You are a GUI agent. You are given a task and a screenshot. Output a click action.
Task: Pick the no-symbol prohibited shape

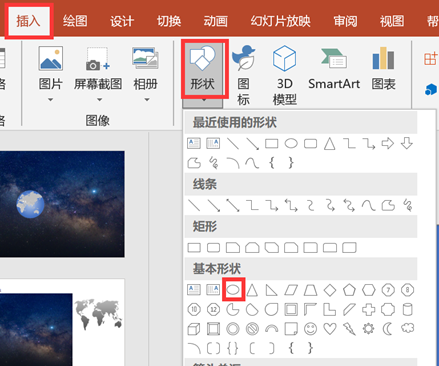pyautogui.click(x=252, y=329)
